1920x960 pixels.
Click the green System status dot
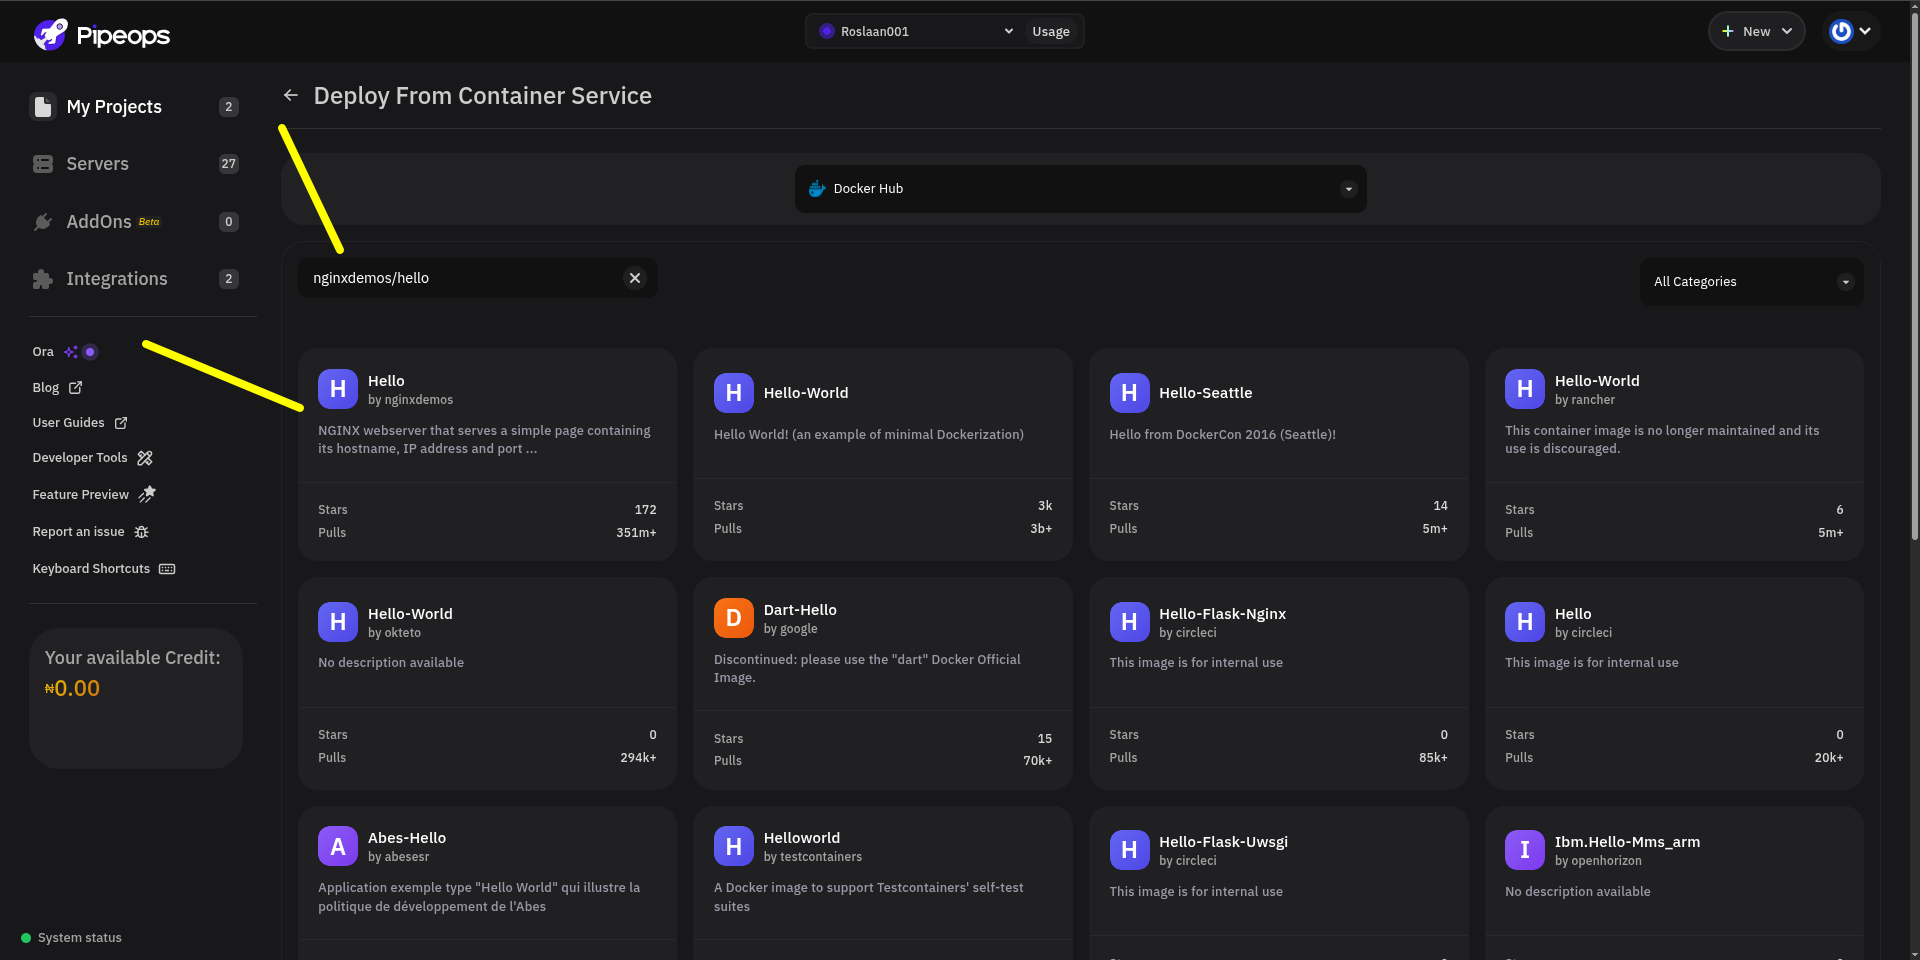tap(26, 938)
